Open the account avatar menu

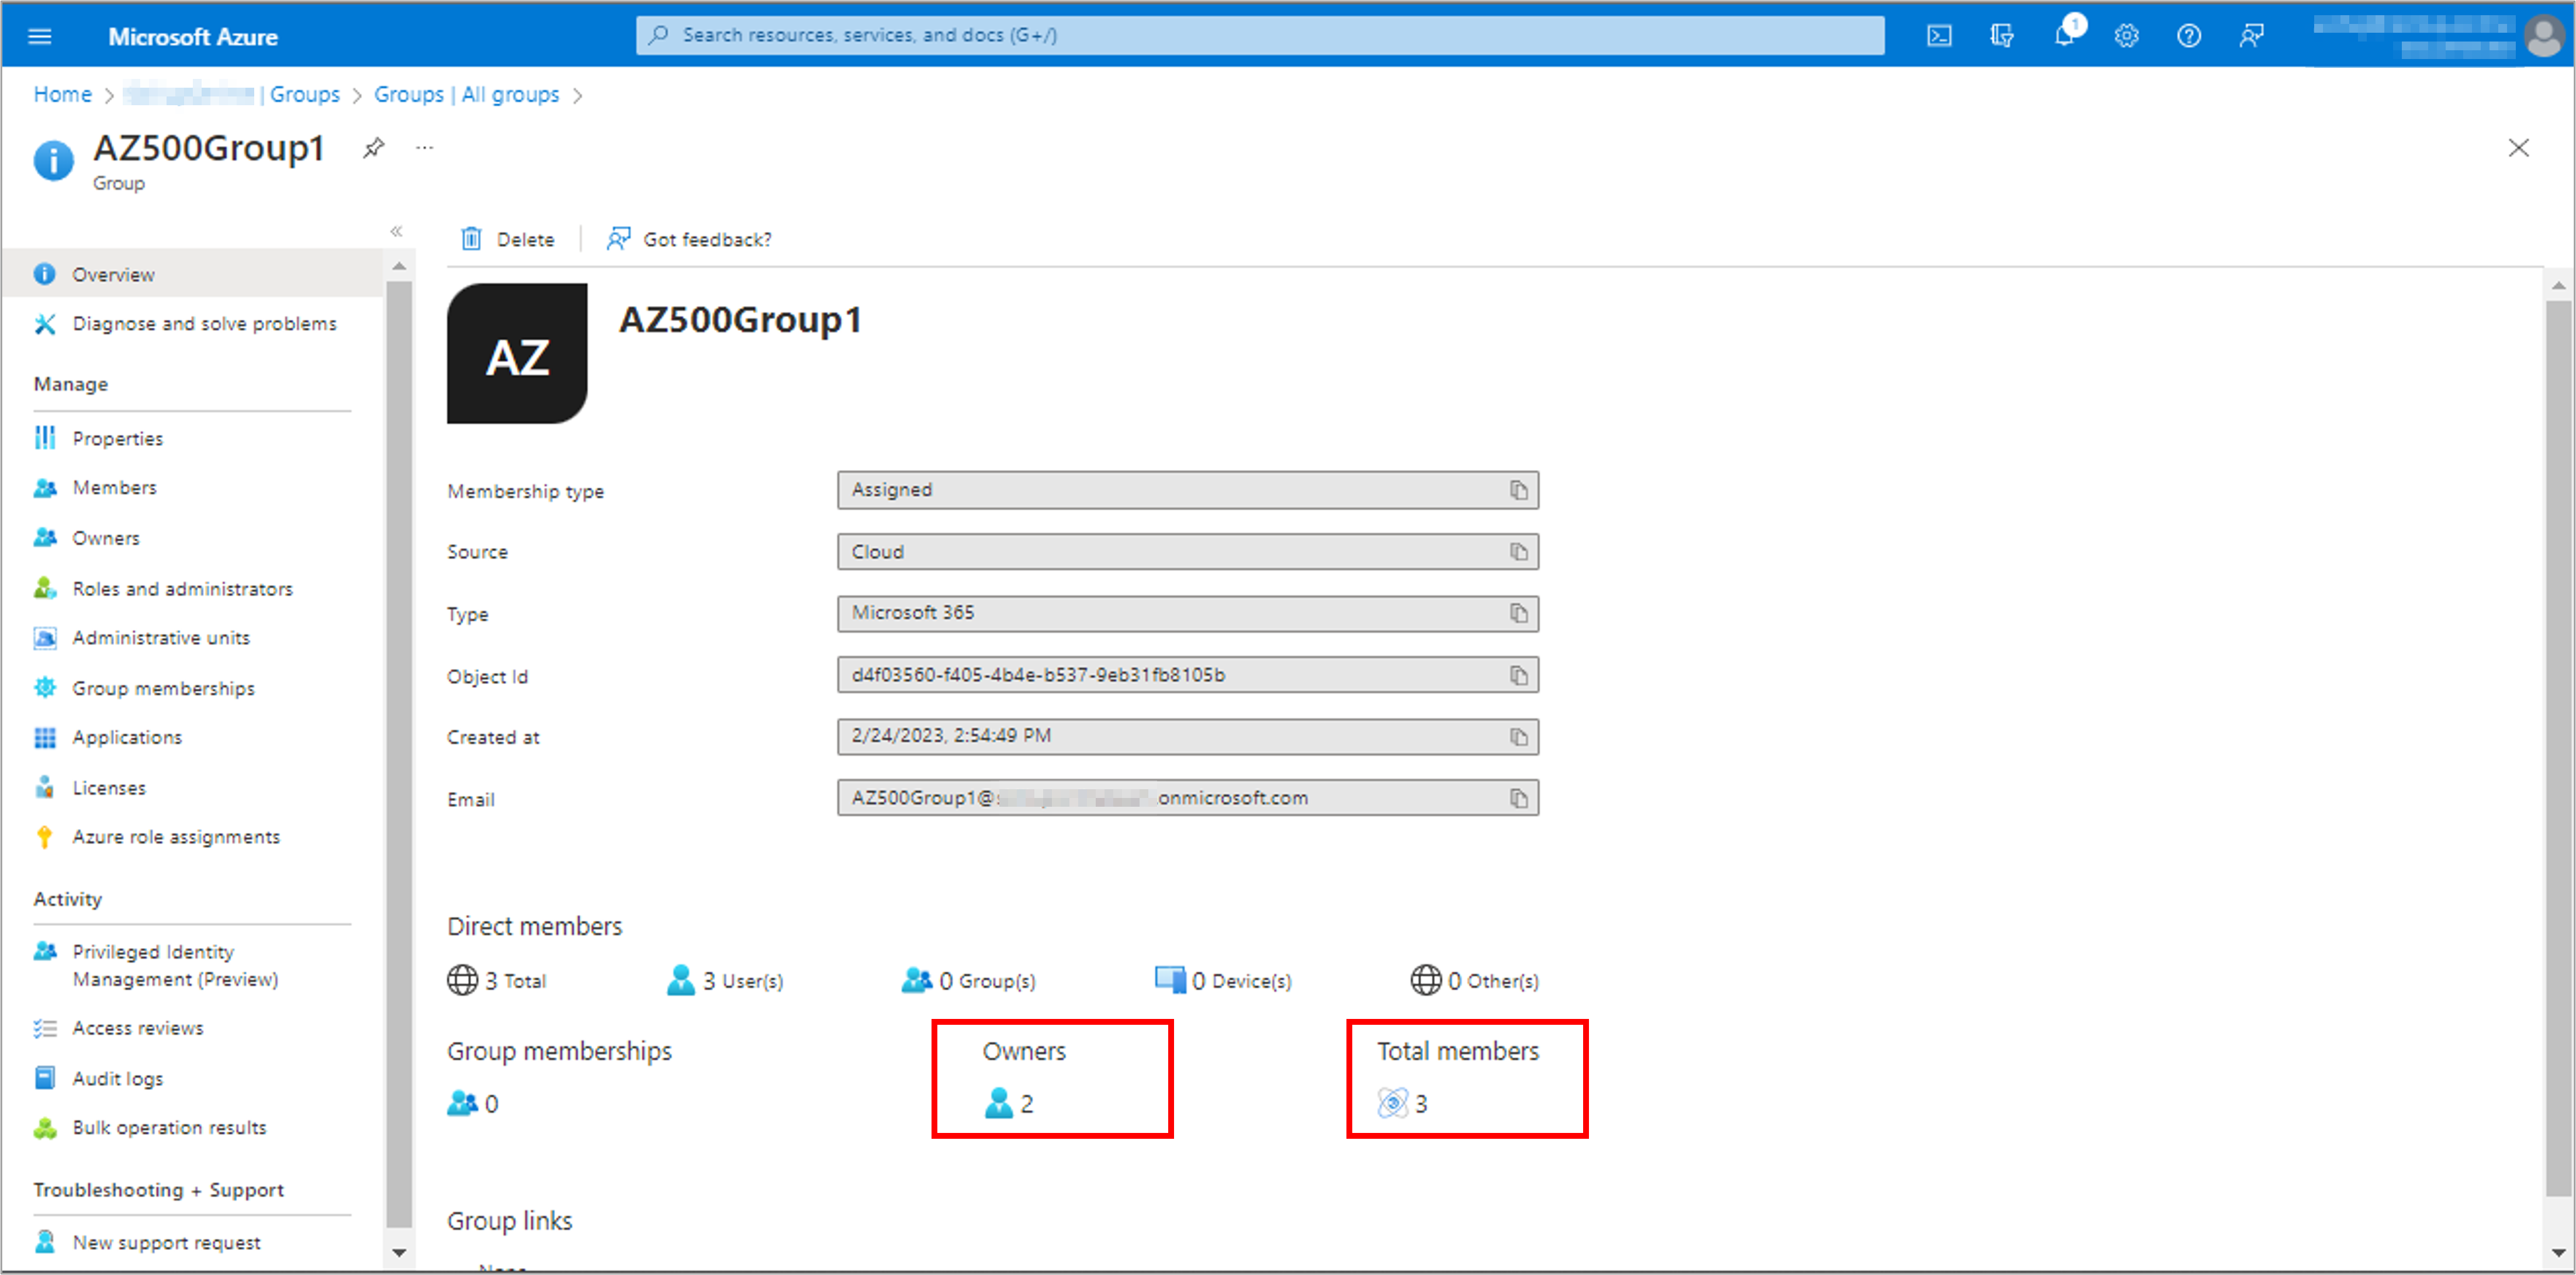click(x=2543, y=36)
